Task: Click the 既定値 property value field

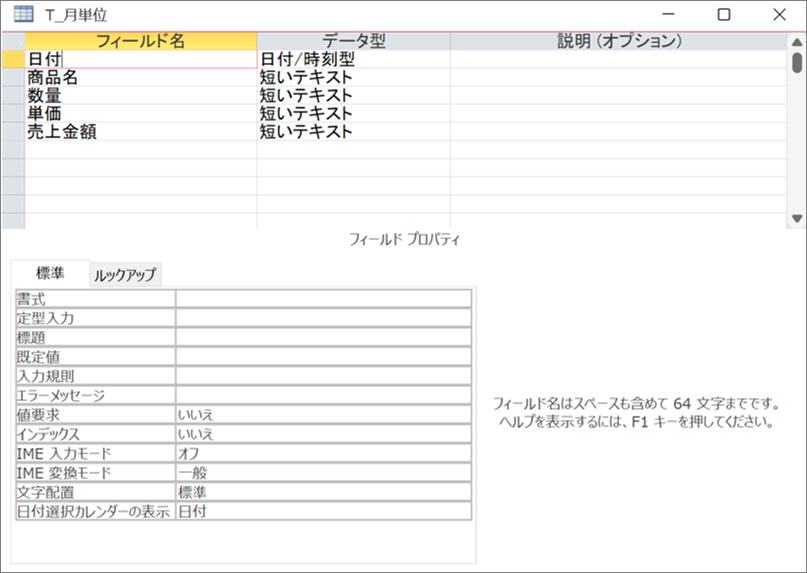Action: pyautogui.click(x=324, y=356)
